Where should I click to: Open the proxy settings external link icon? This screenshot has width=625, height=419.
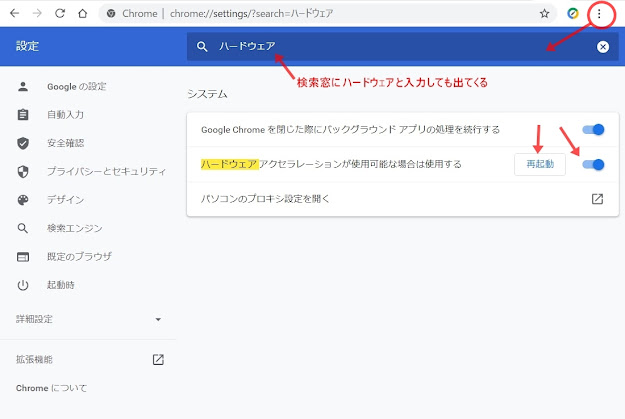pos(597,199)
